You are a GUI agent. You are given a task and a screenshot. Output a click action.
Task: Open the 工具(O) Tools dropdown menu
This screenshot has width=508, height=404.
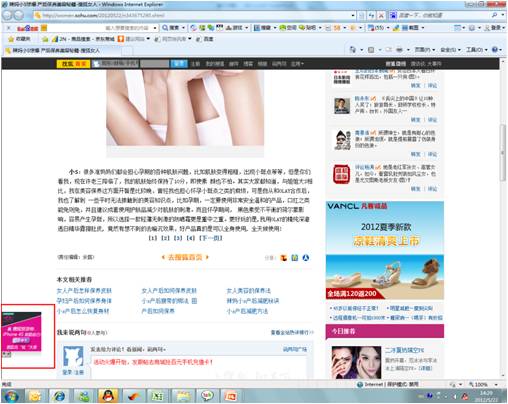tap(476, 50)
